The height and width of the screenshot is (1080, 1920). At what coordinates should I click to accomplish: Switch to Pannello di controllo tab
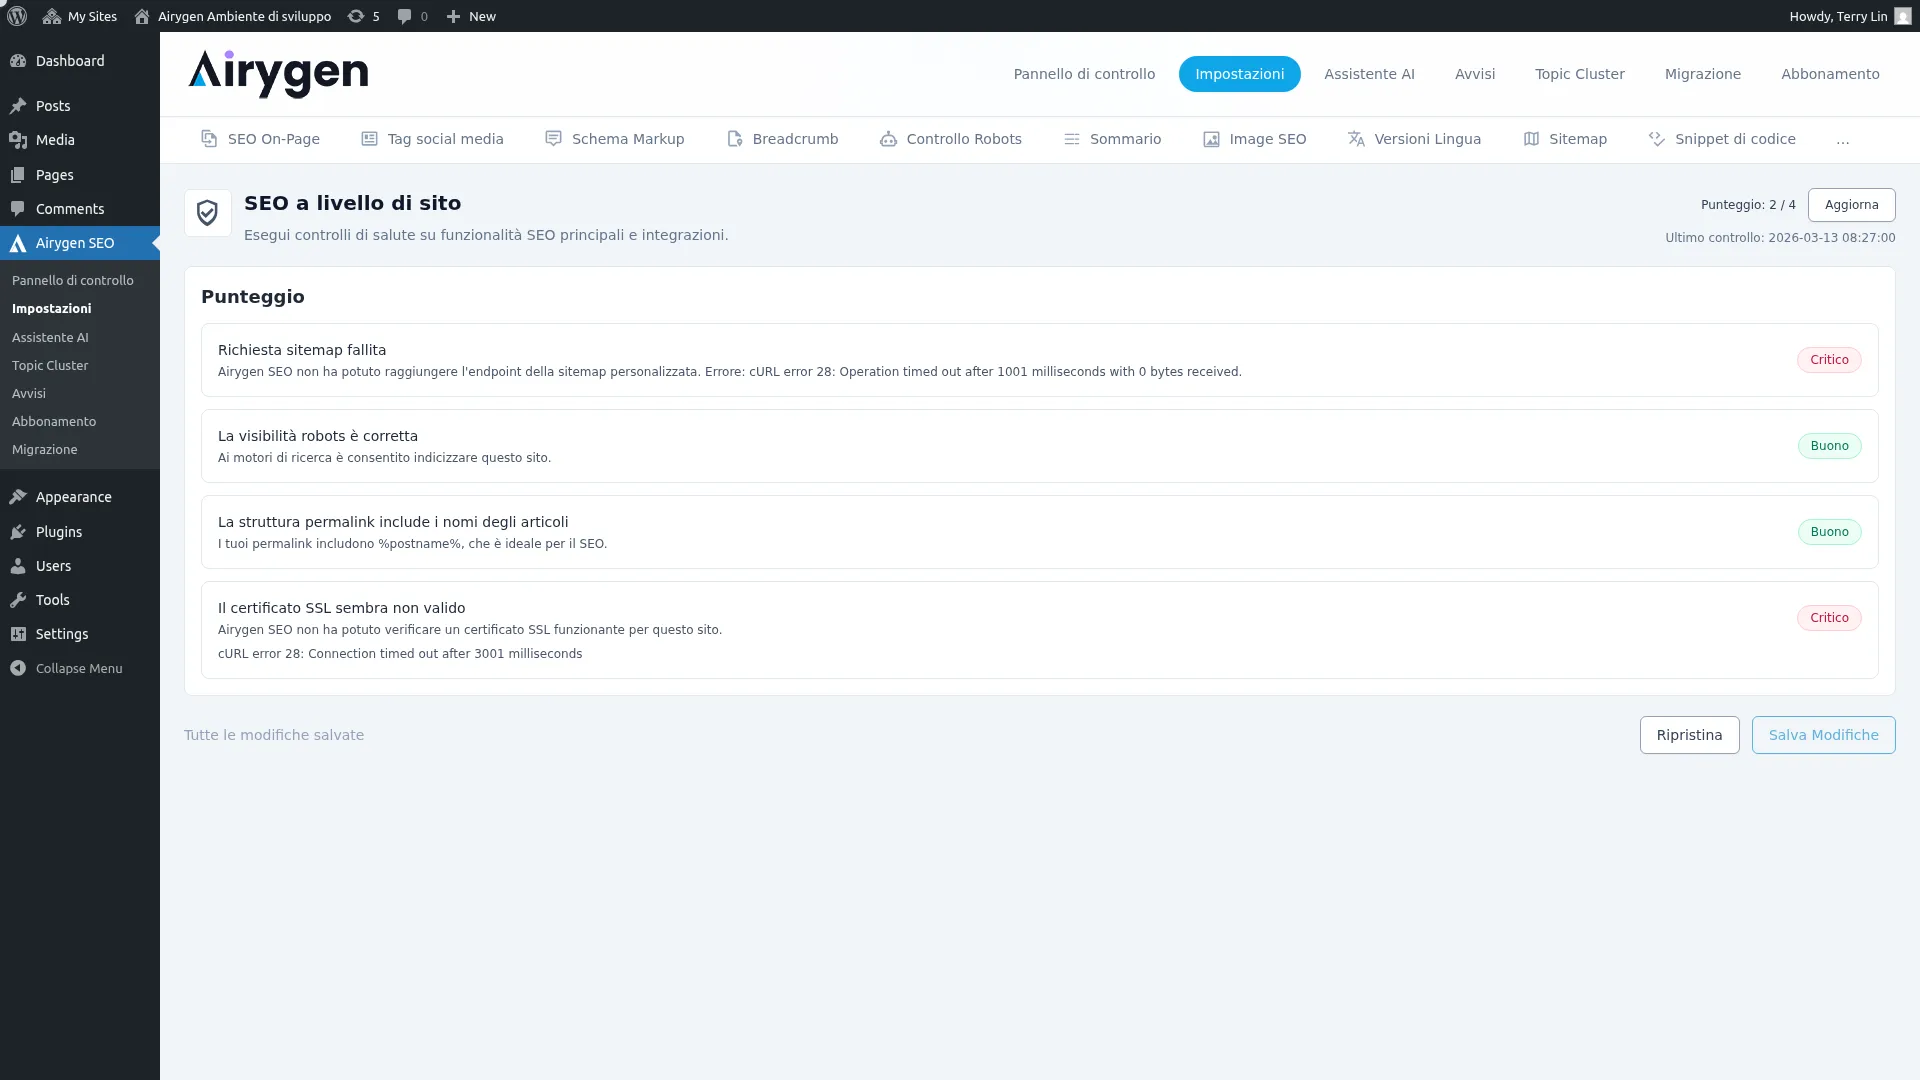1084,74
